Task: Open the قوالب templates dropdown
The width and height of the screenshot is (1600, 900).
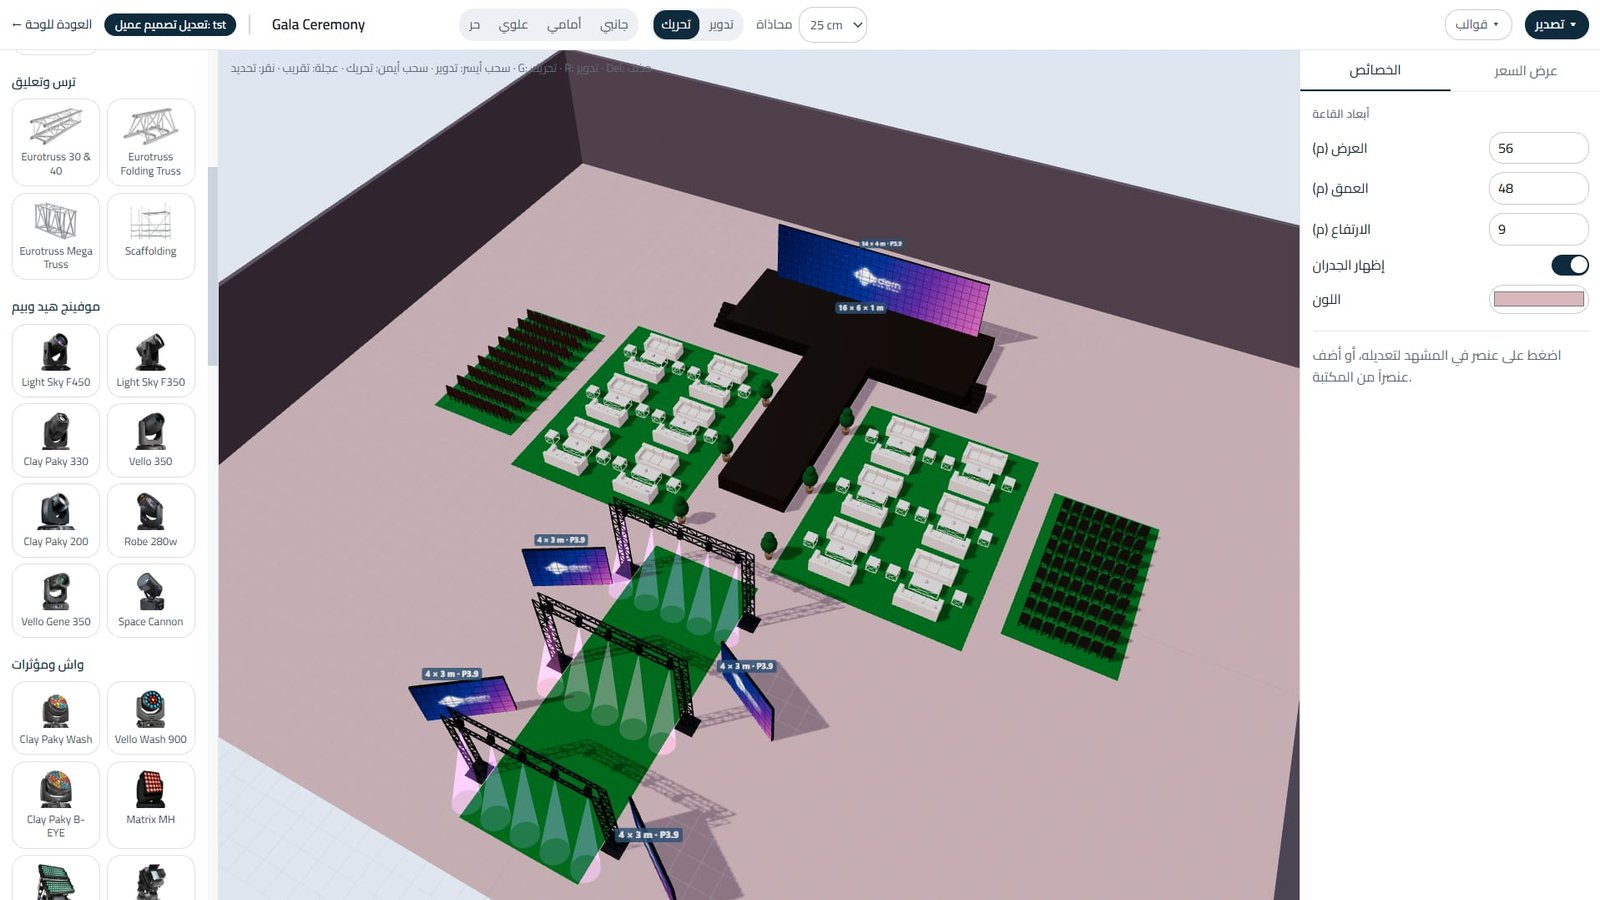Action: tap(1478, 25)
